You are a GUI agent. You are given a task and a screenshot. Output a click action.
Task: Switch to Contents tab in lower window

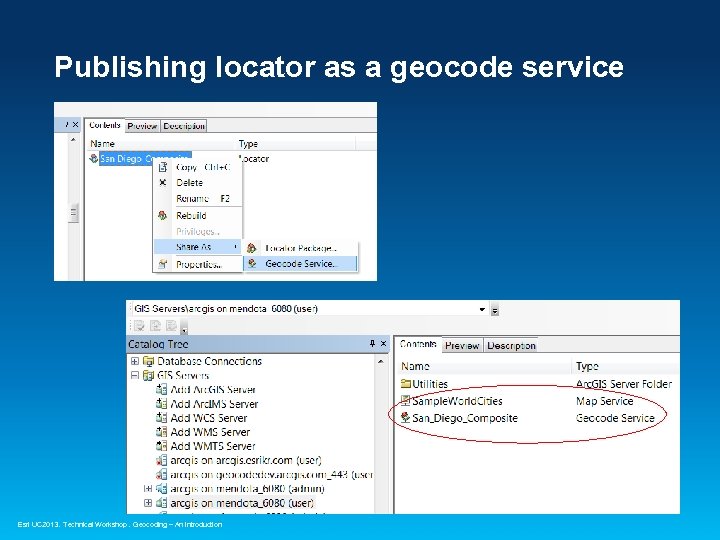(417, 344)
